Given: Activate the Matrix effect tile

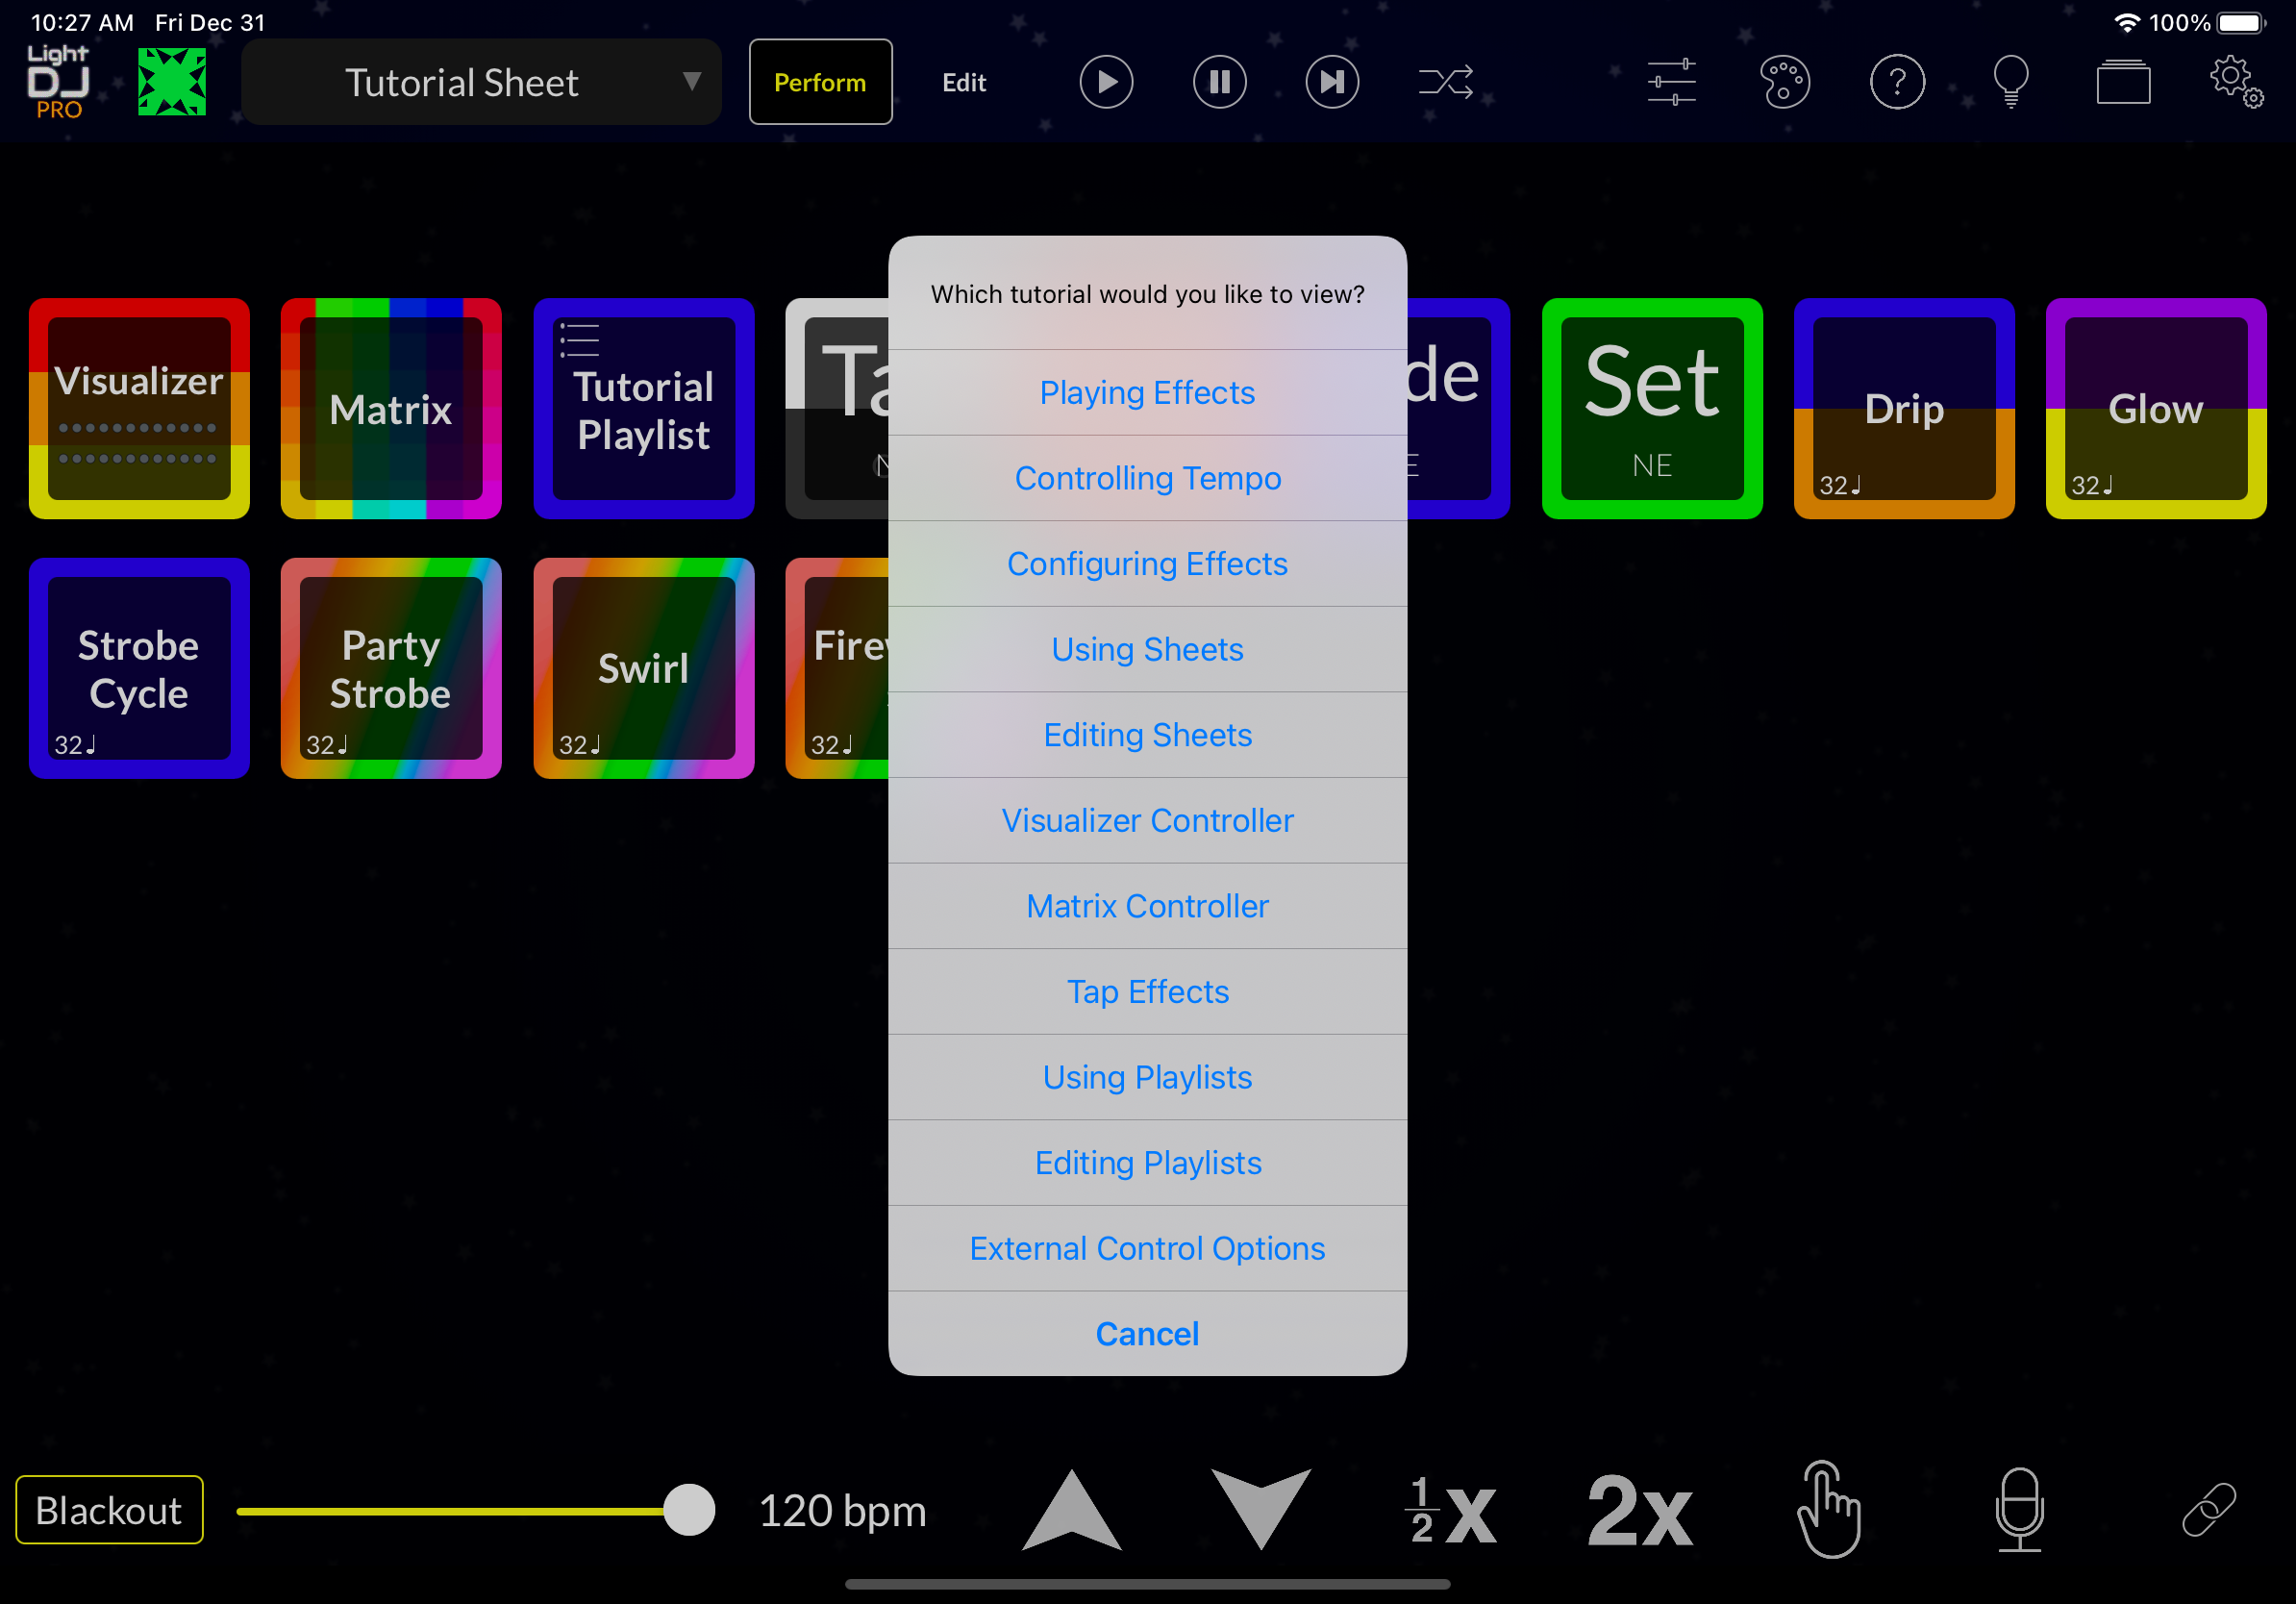Looking at the screenshot, I should 391,408.
